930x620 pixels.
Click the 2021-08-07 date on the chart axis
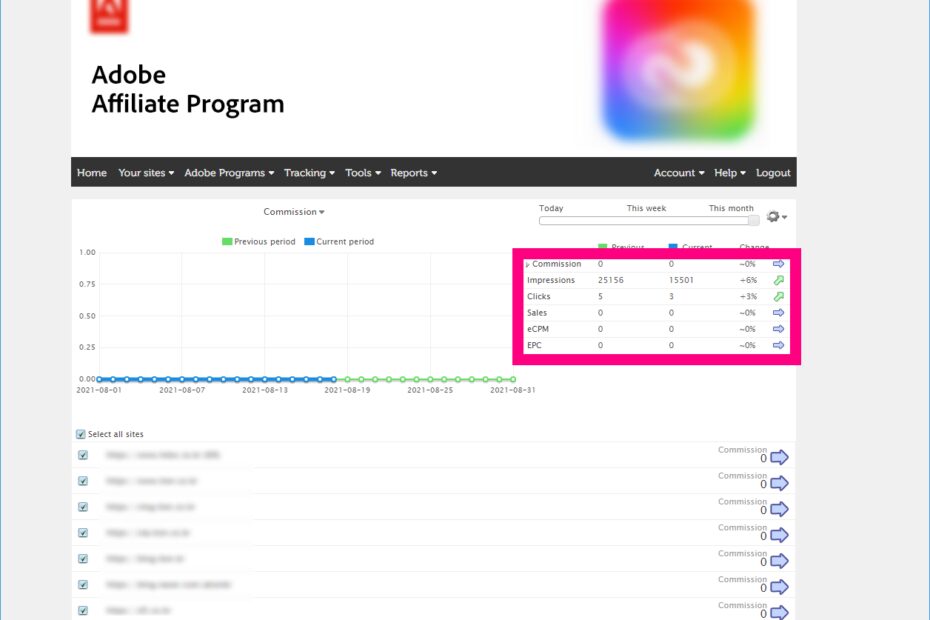182,390
